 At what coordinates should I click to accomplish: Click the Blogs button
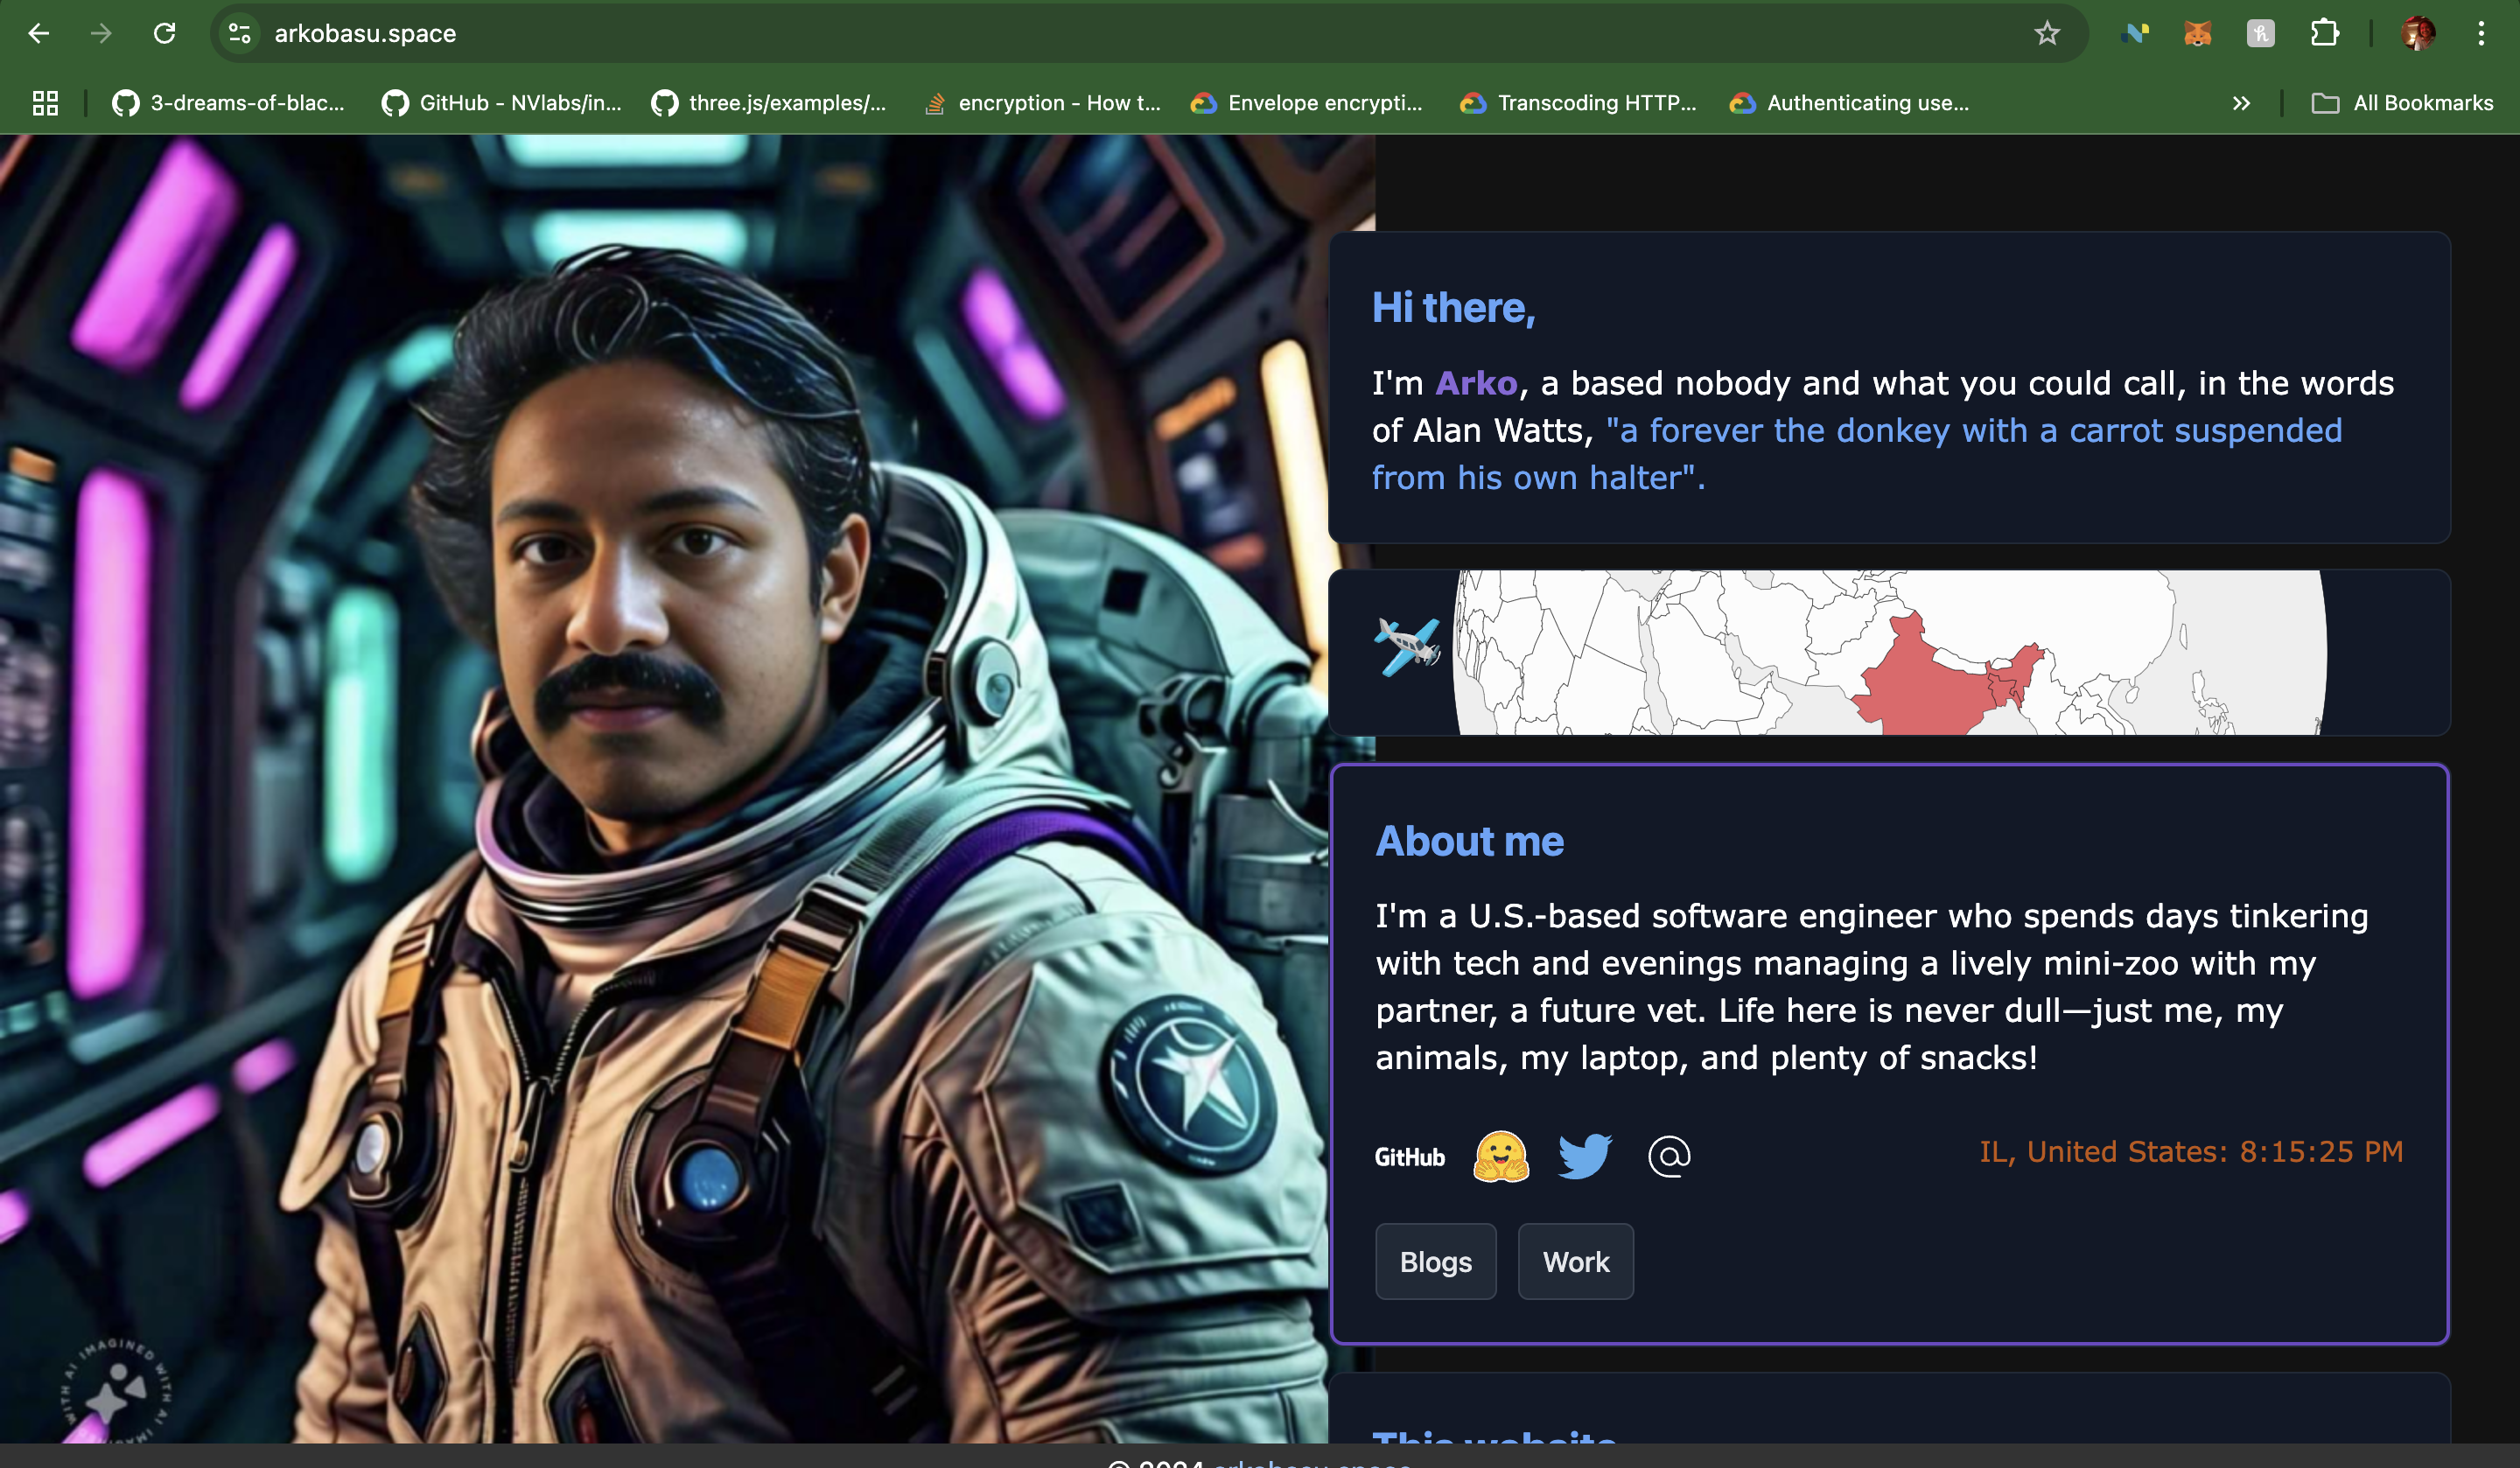1436,1261
